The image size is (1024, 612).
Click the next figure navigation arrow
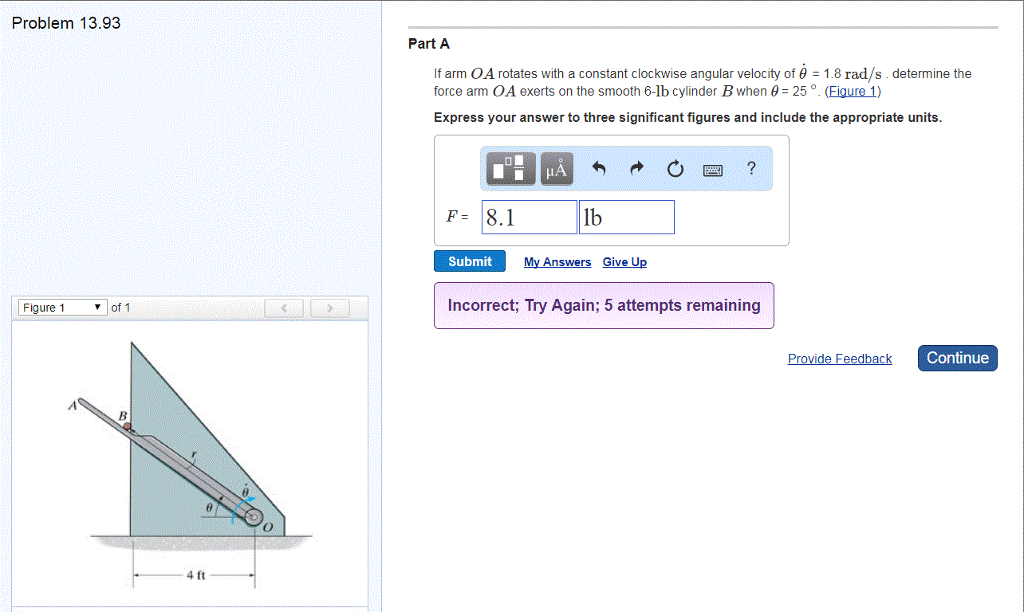[329, 308]
